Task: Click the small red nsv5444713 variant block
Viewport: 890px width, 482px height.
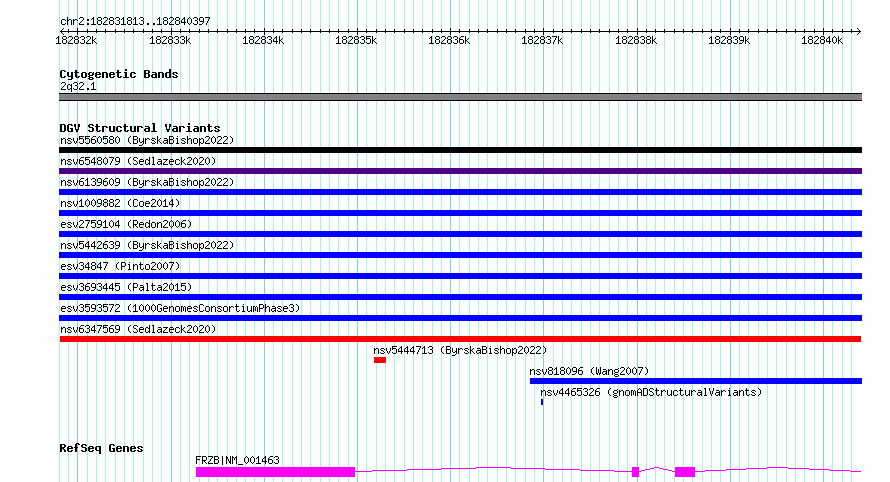Action: [380, 360]
